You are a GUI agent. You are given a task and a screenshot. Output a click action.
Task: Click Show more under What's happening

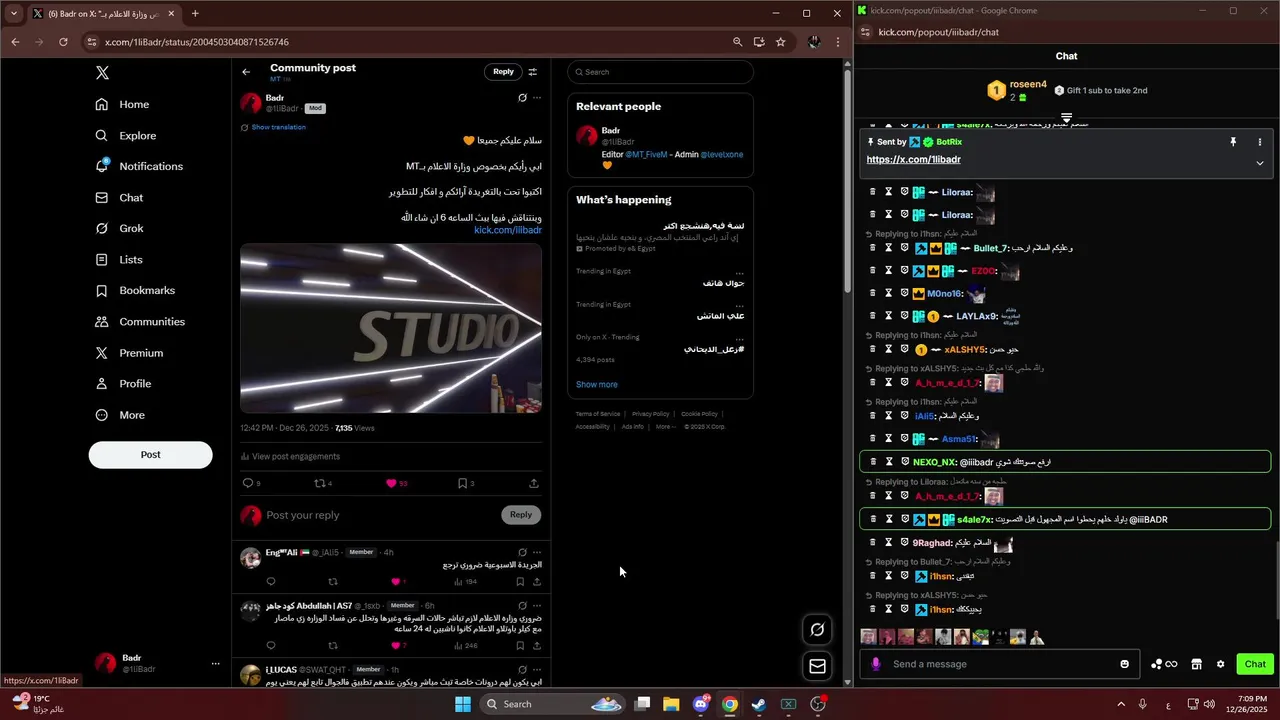tap(597, 384)
